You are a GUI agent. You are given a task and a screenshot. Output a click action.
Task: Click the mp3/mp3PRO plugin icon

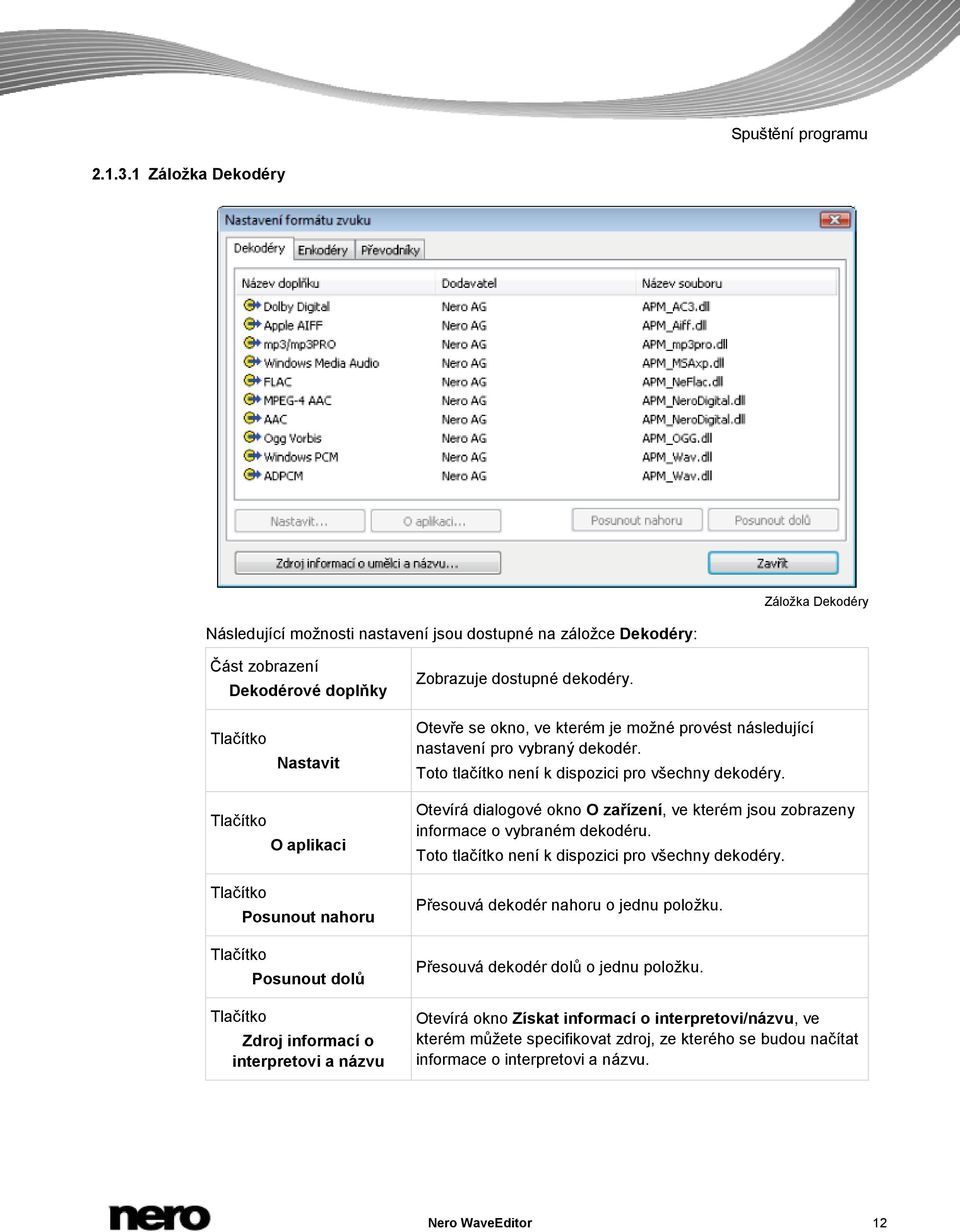coord(251,344)
